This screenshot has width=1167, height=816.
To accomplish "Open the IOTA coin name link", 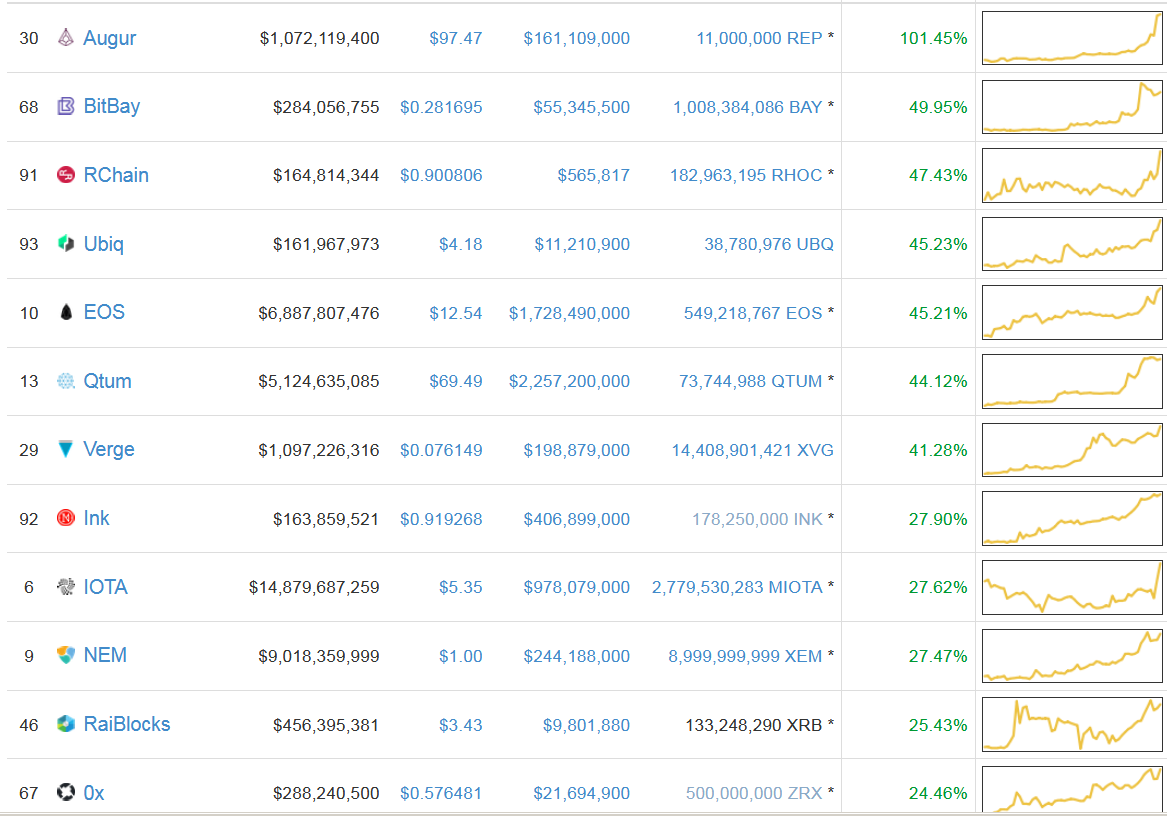I will [106, 587].
